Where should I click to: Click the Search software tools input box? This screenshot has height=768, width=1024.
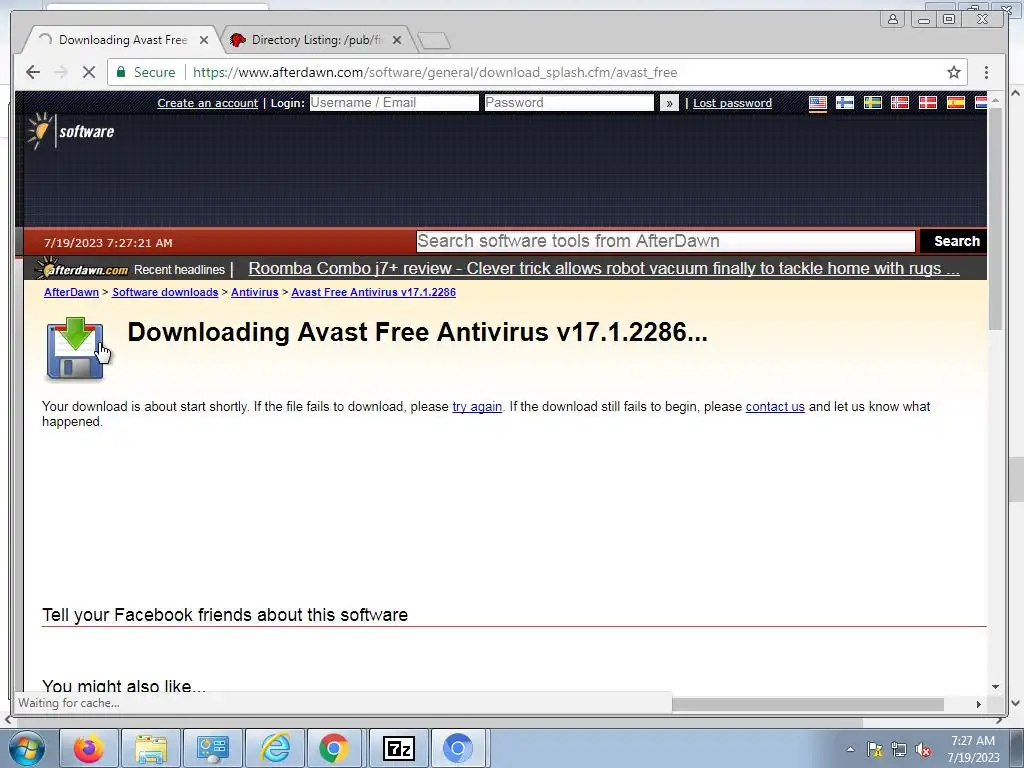tap(665, 241)
